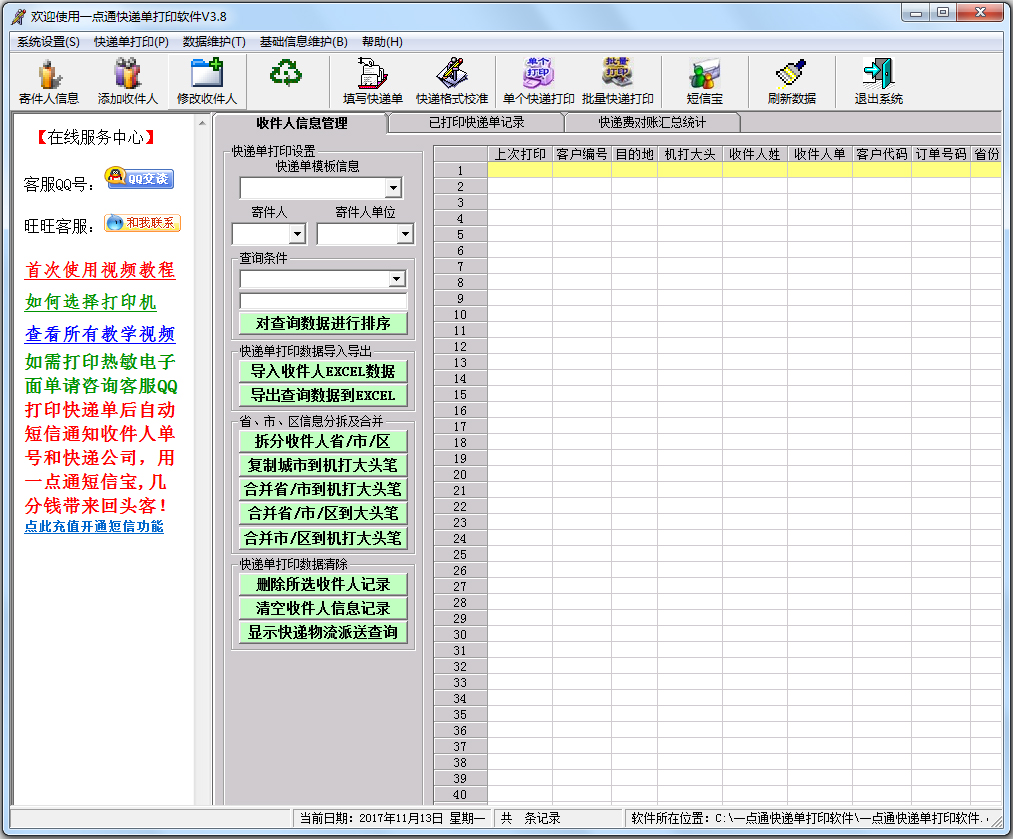This screenshot has height=839, width=1013.
Task: Switch to 收件人信息管理 tab
Action: pyautogui.click(x=301, y=123)
